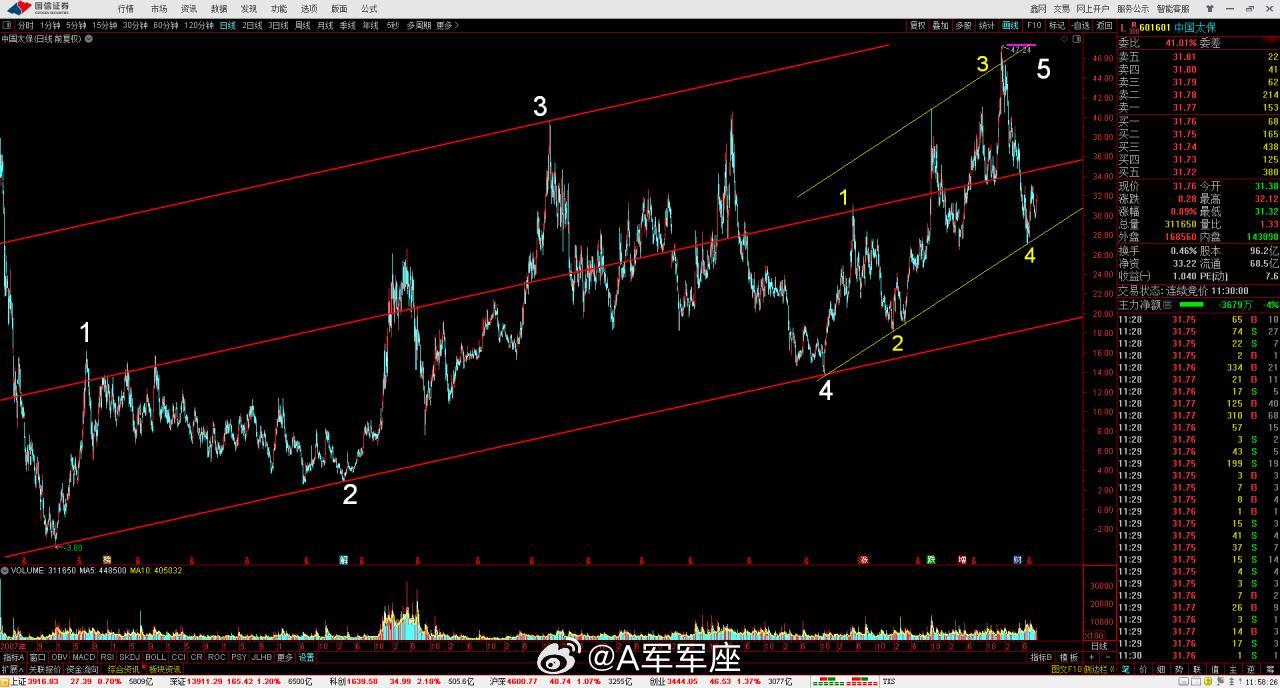
Task: Select the 1分钟 period
Action: (50, 25)
